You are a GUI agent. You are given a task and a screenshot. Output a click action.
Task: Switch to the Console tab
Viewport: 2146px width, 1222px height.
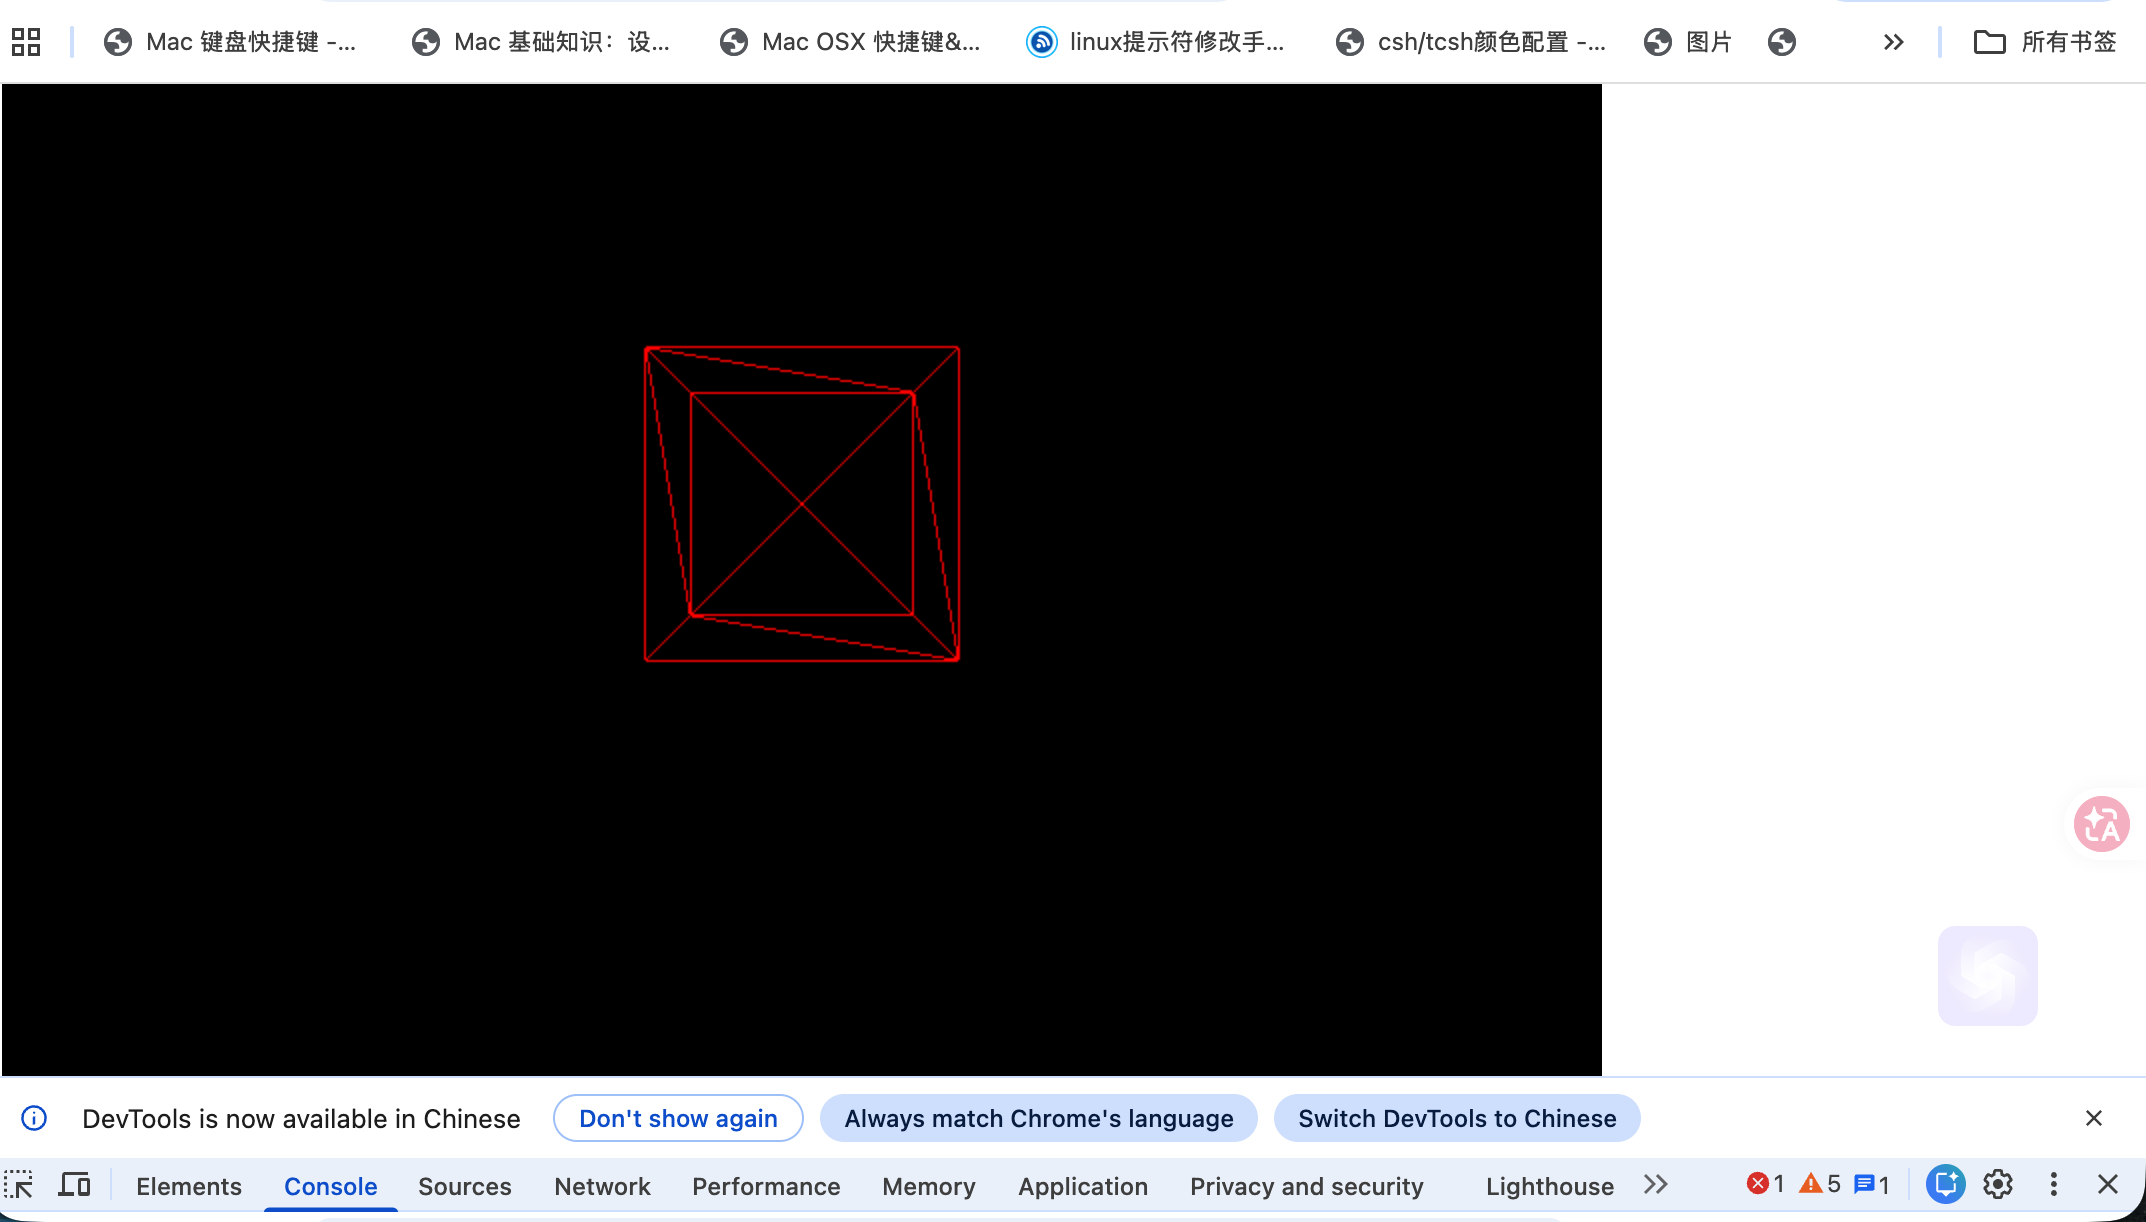point(331,1186)
